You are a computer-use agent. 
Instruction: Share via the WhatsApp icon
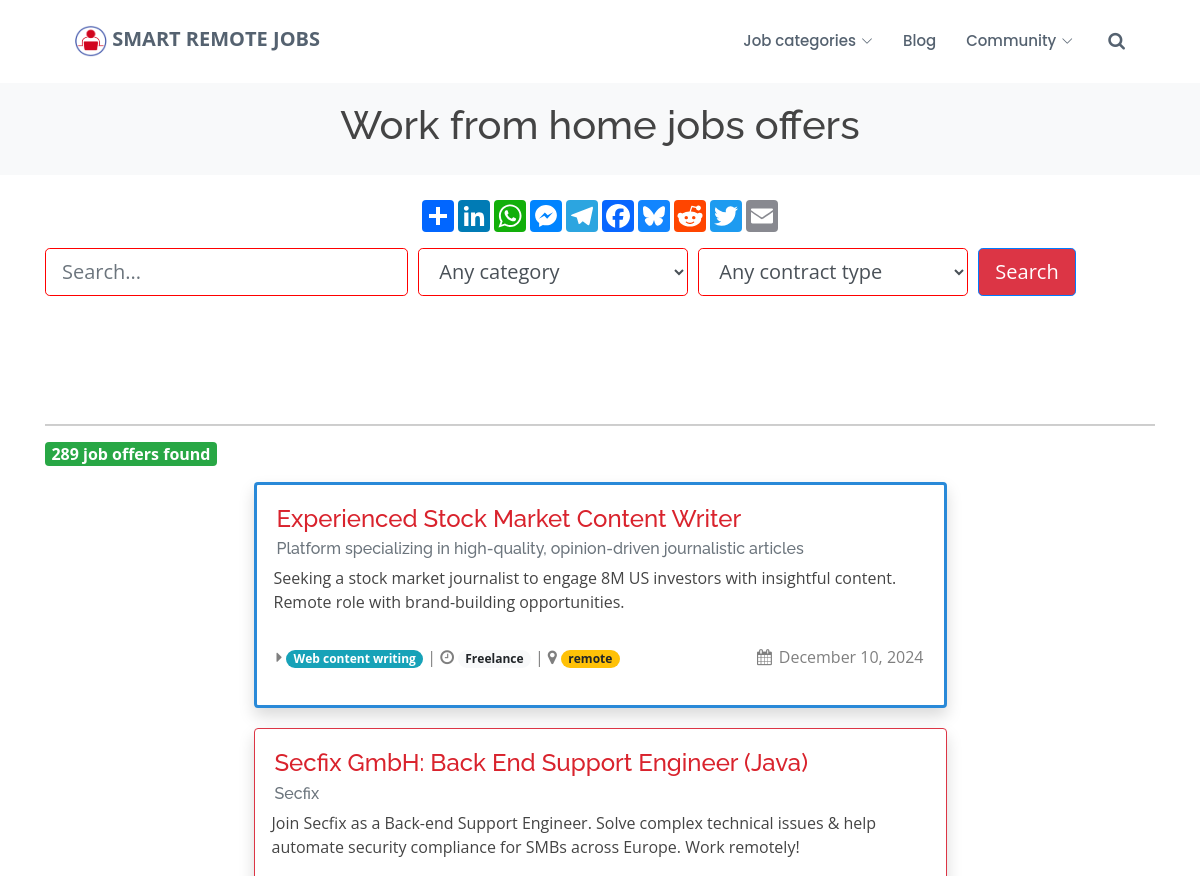[510, 216]
